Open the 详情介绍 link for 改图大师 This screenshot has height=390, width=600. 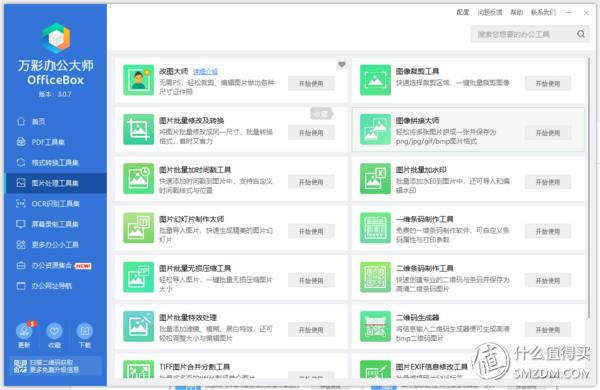205,72
